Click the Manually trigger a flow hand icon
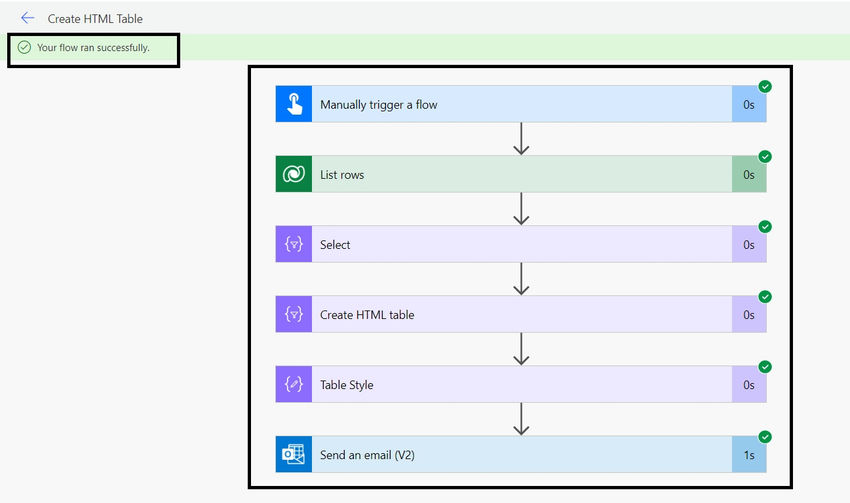The height and width of the screenshot is (503, 850). coord(294,104)
